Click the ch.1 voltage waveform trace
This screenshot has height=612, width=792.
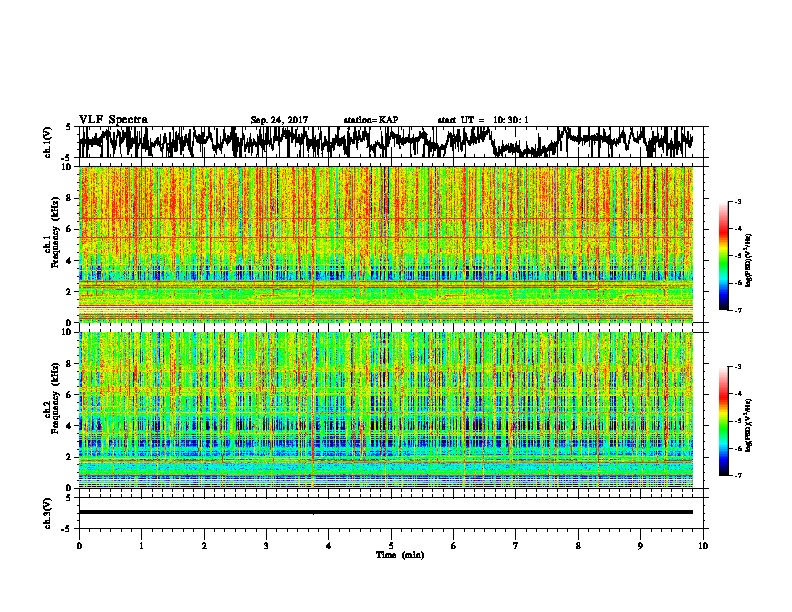[x=385, y=142]
